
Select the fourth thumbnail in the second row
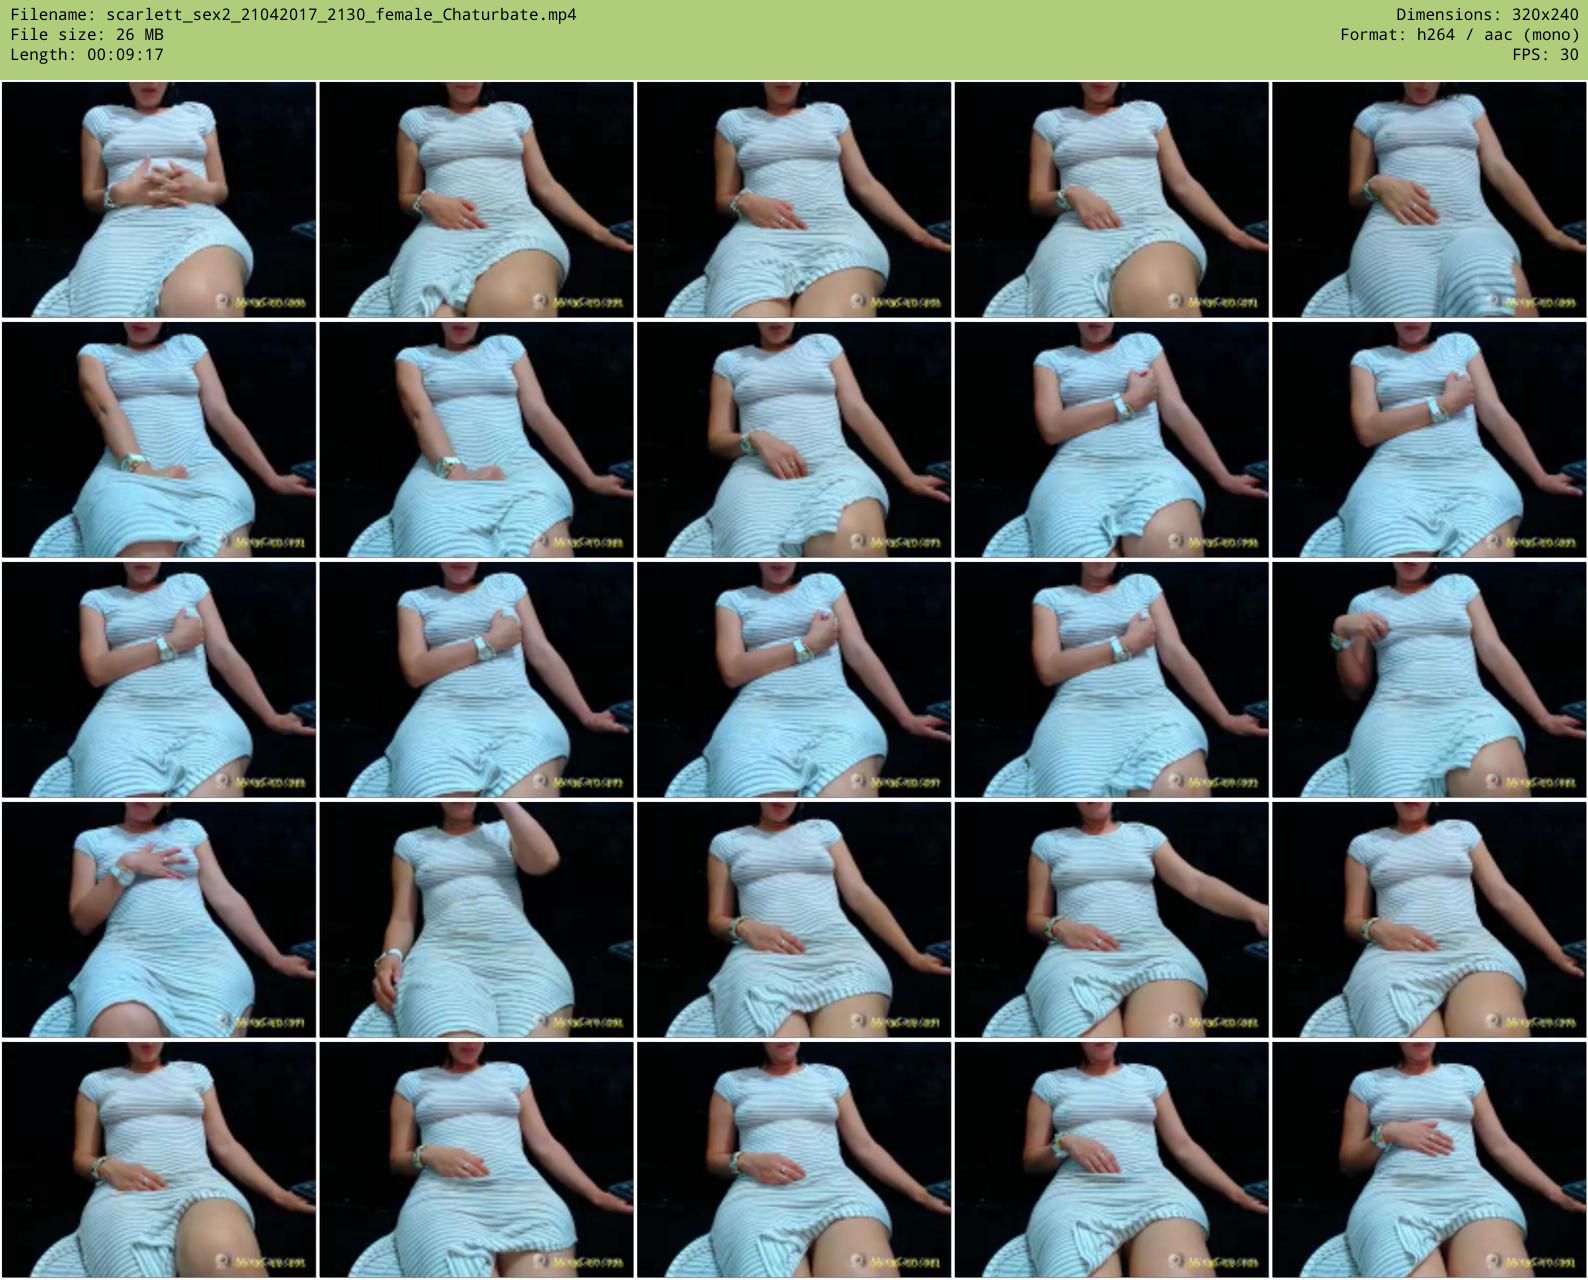pyautogui.click(x=1111, y=440)
